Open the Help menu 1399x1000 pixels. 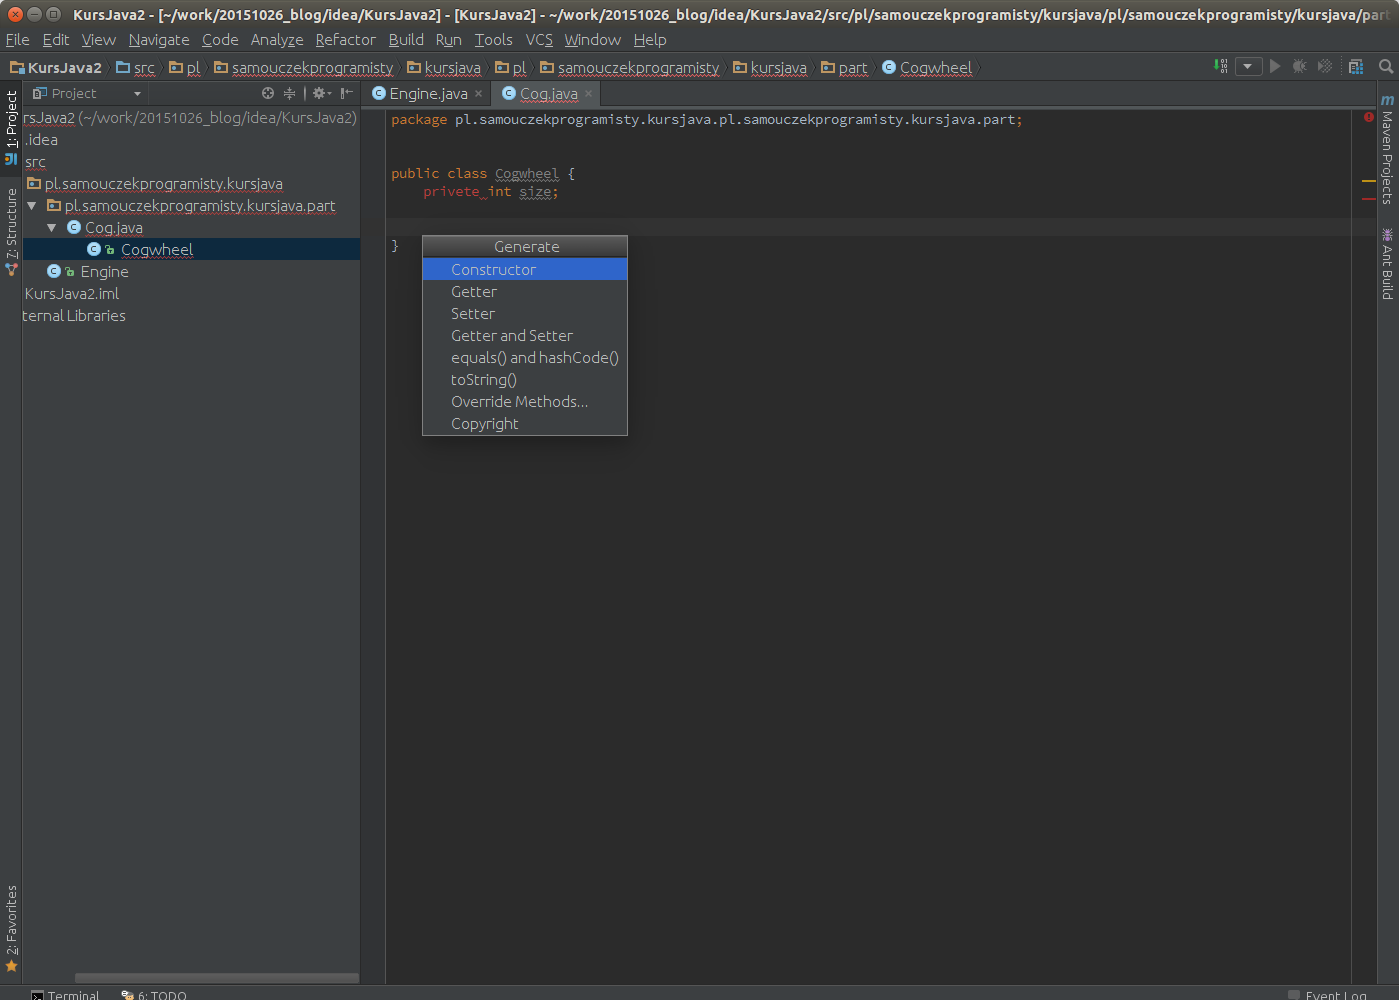(x=649, y=39)
